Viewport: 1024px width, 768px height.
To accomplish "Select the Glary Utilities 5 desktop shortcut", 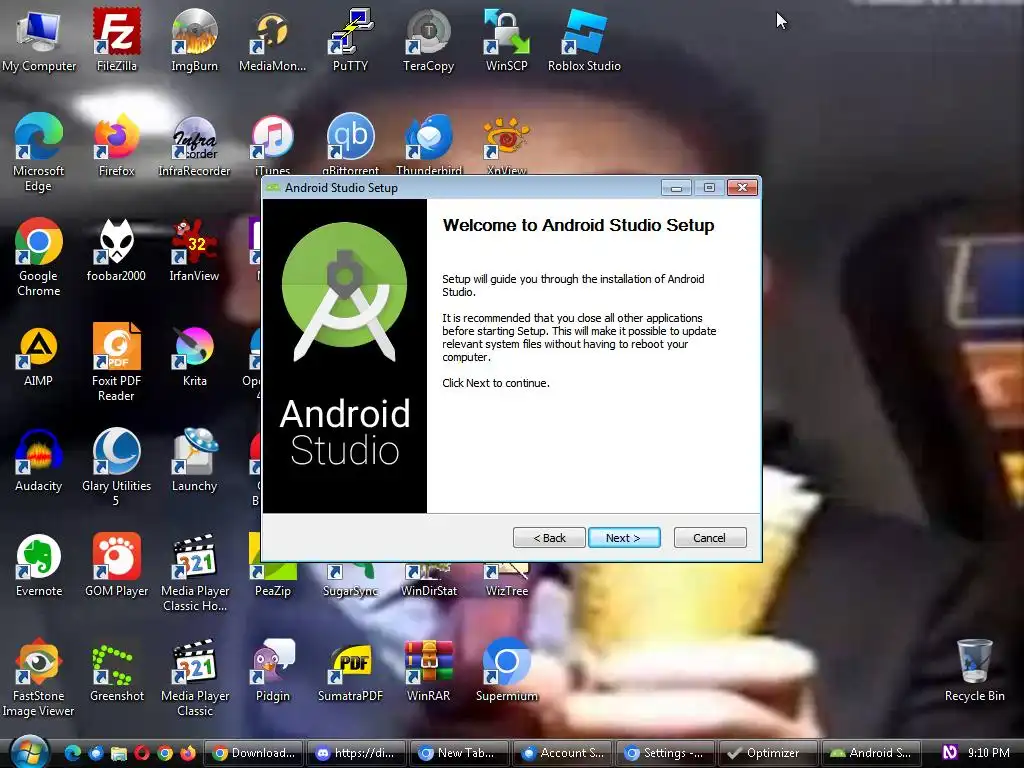I will point(116,468).
